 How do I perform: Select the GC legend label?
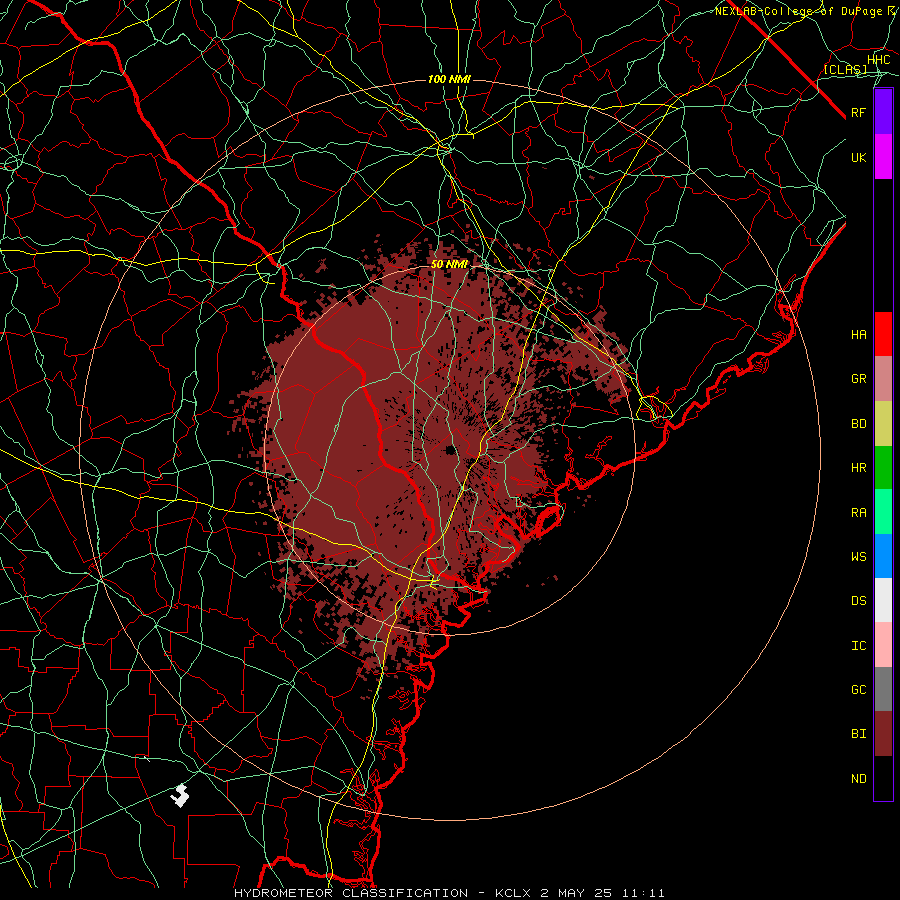(x=859, y=690)
